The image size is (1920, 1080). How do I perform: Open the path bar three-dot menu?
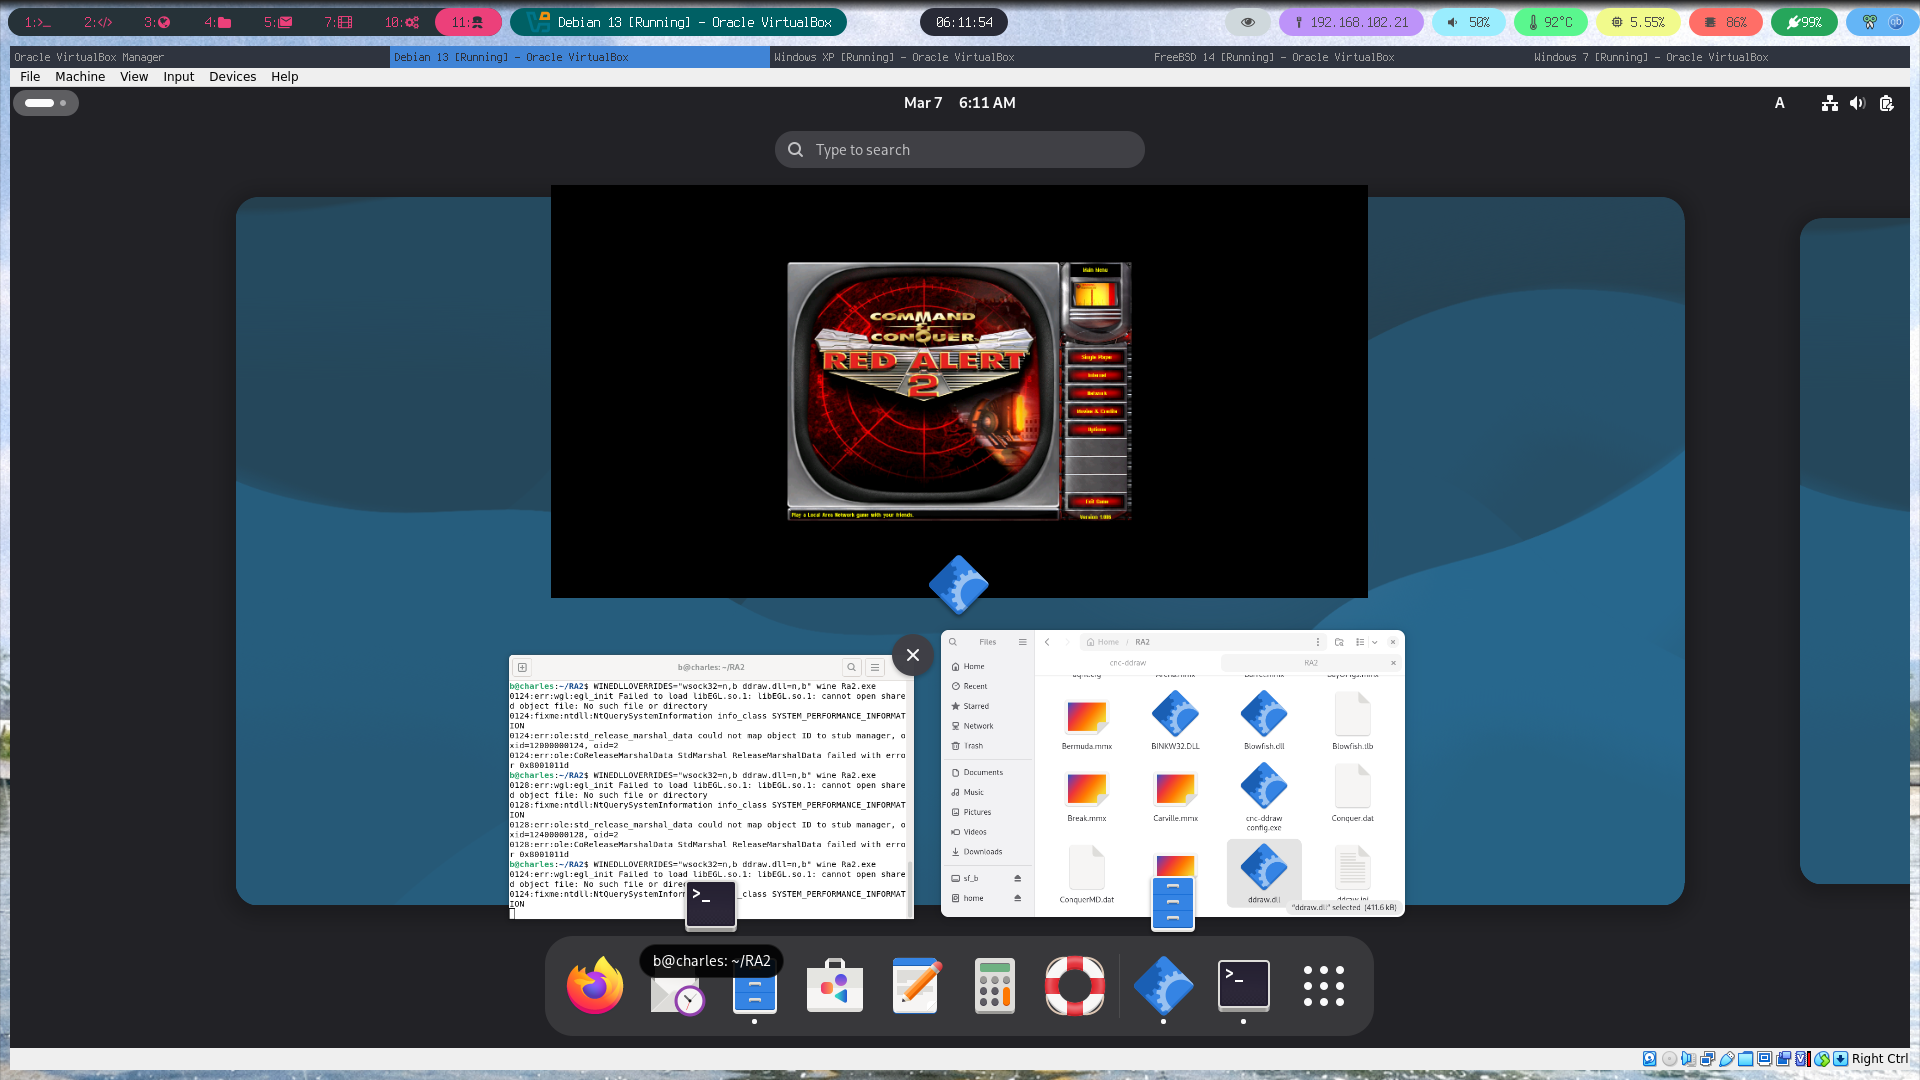click(x=1317, y=641)
